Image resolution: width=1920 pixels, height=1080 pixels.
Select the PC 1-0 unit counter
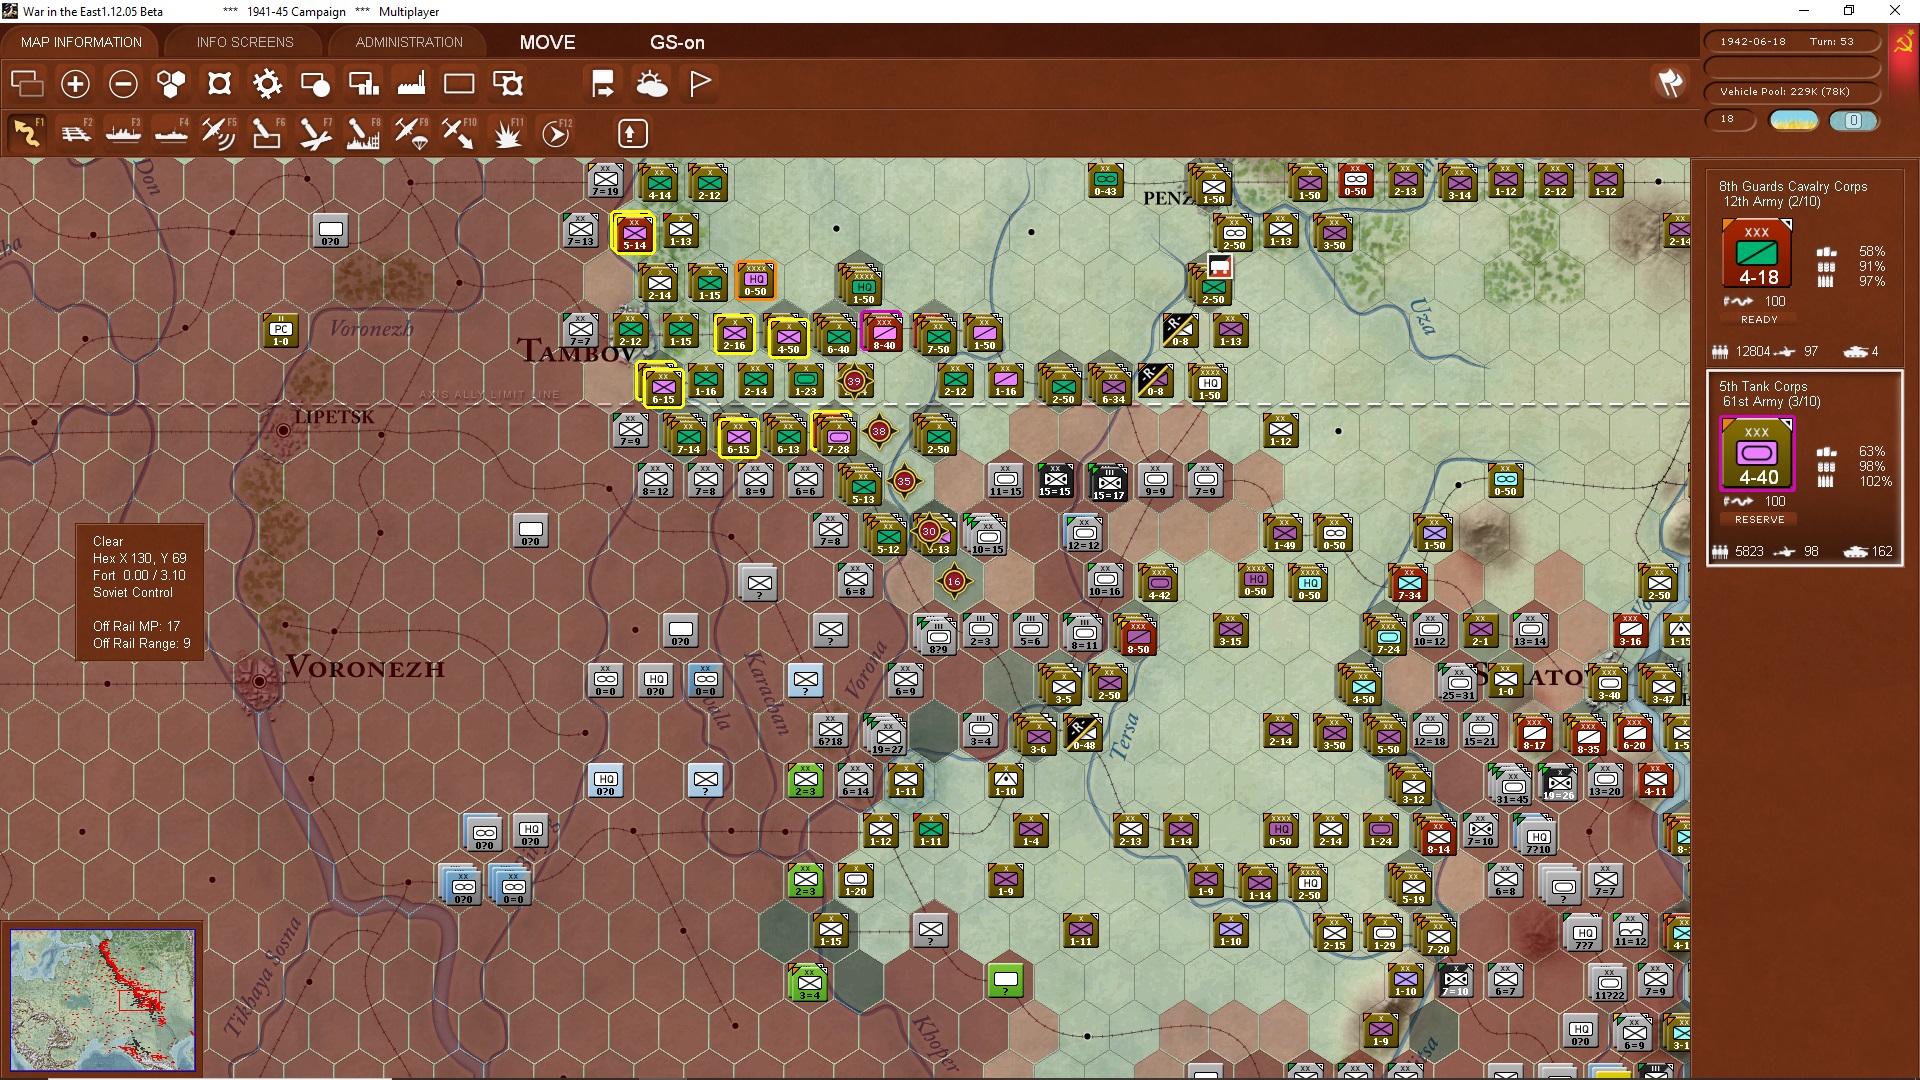click(x=281, y=331)
